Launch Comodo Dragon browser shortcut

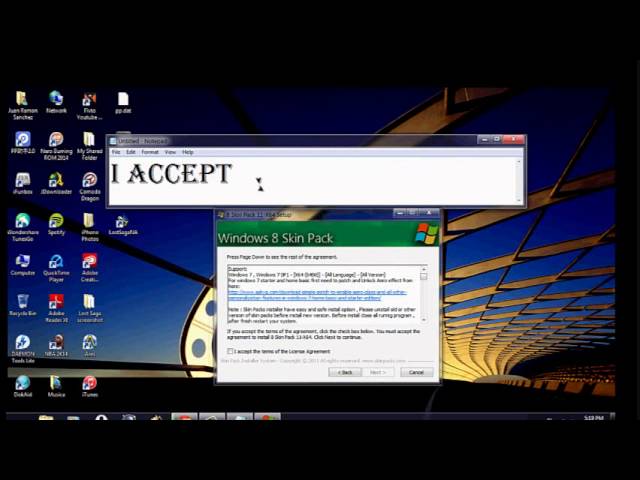(x=89, y=187)
